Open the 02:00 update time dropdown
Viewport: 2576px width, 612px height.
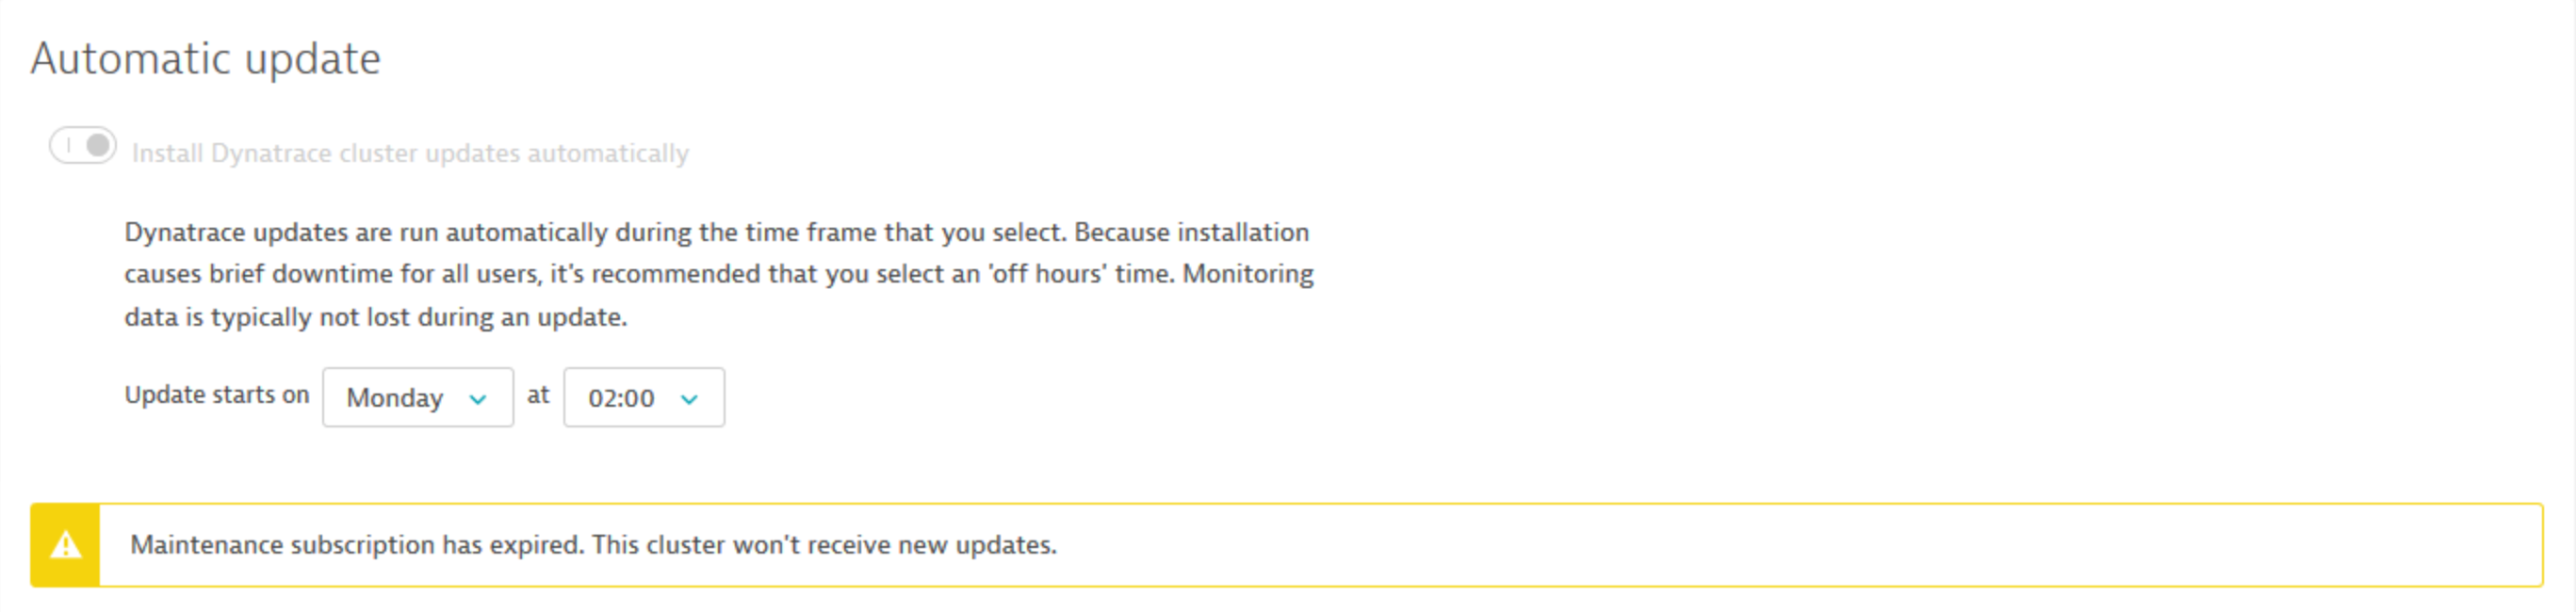643,398
